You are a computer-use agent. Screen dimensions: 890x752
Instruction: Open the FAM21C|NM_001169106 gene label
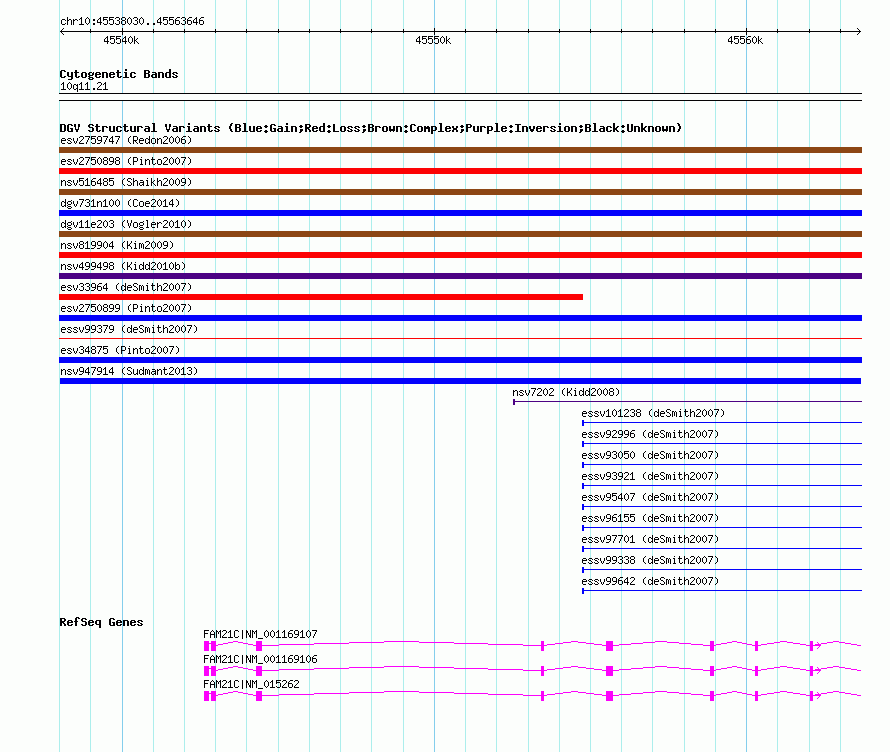click(x=260, y=659)
